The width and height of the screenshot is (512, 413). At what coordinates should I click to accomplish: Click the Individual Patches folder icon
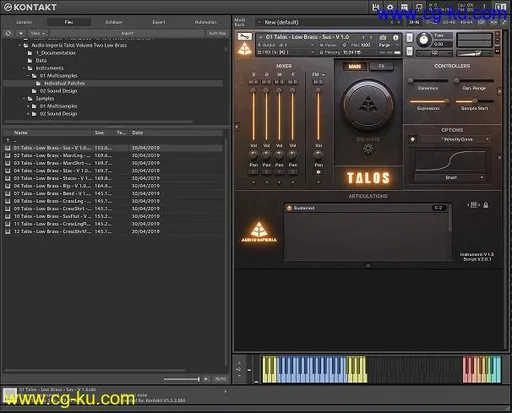coord(38,83)
